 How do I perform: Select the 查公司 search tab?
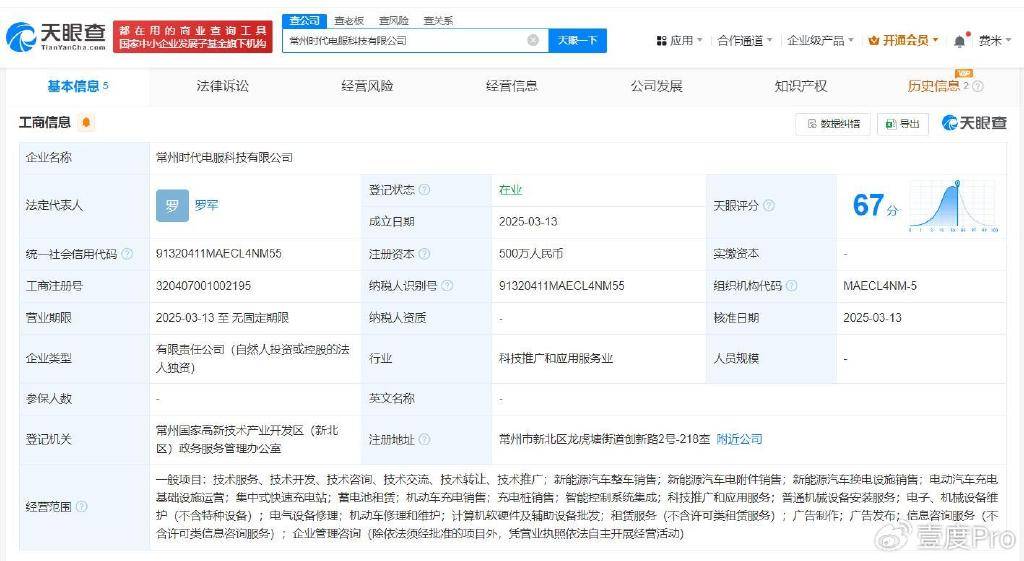pos(304,21)
